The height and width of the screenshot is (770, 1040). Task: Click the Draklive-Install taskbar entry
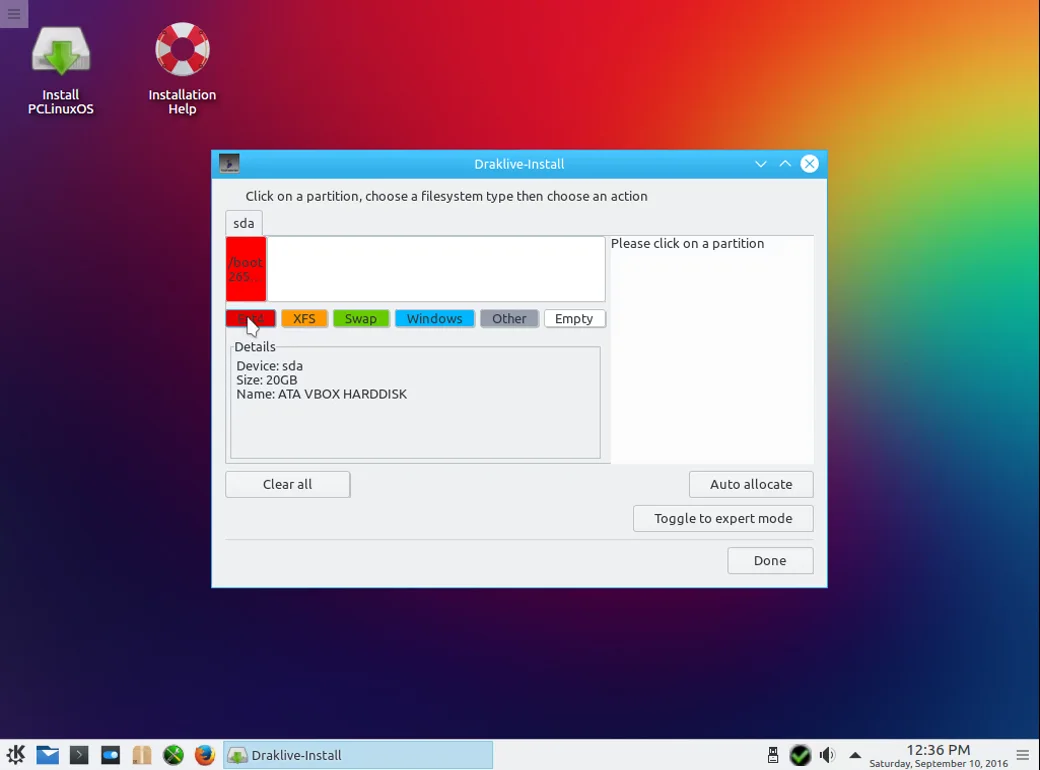[x=358, y=755]
